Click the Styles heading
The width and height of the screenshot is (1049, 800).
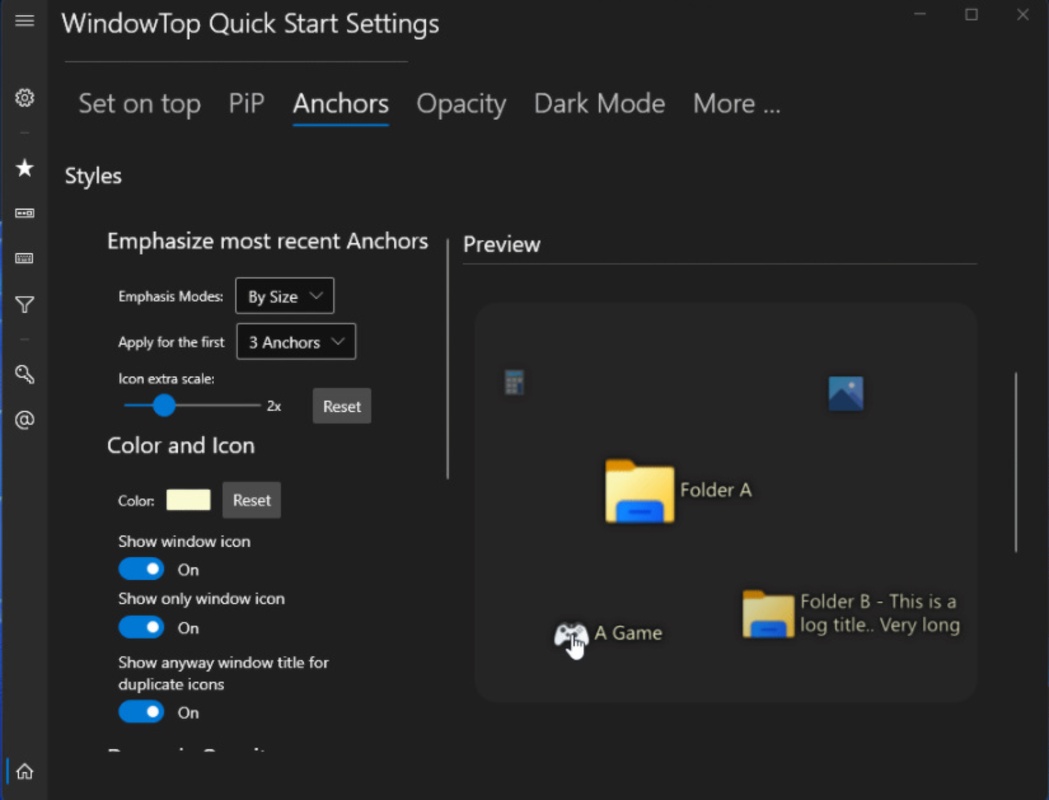[x=93, y=176]
